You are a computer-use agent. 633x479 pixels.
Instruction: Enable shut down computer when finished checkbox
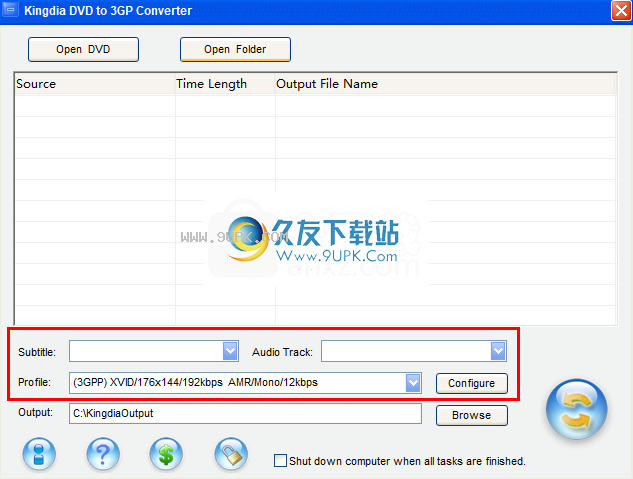[x=280, y=460]
